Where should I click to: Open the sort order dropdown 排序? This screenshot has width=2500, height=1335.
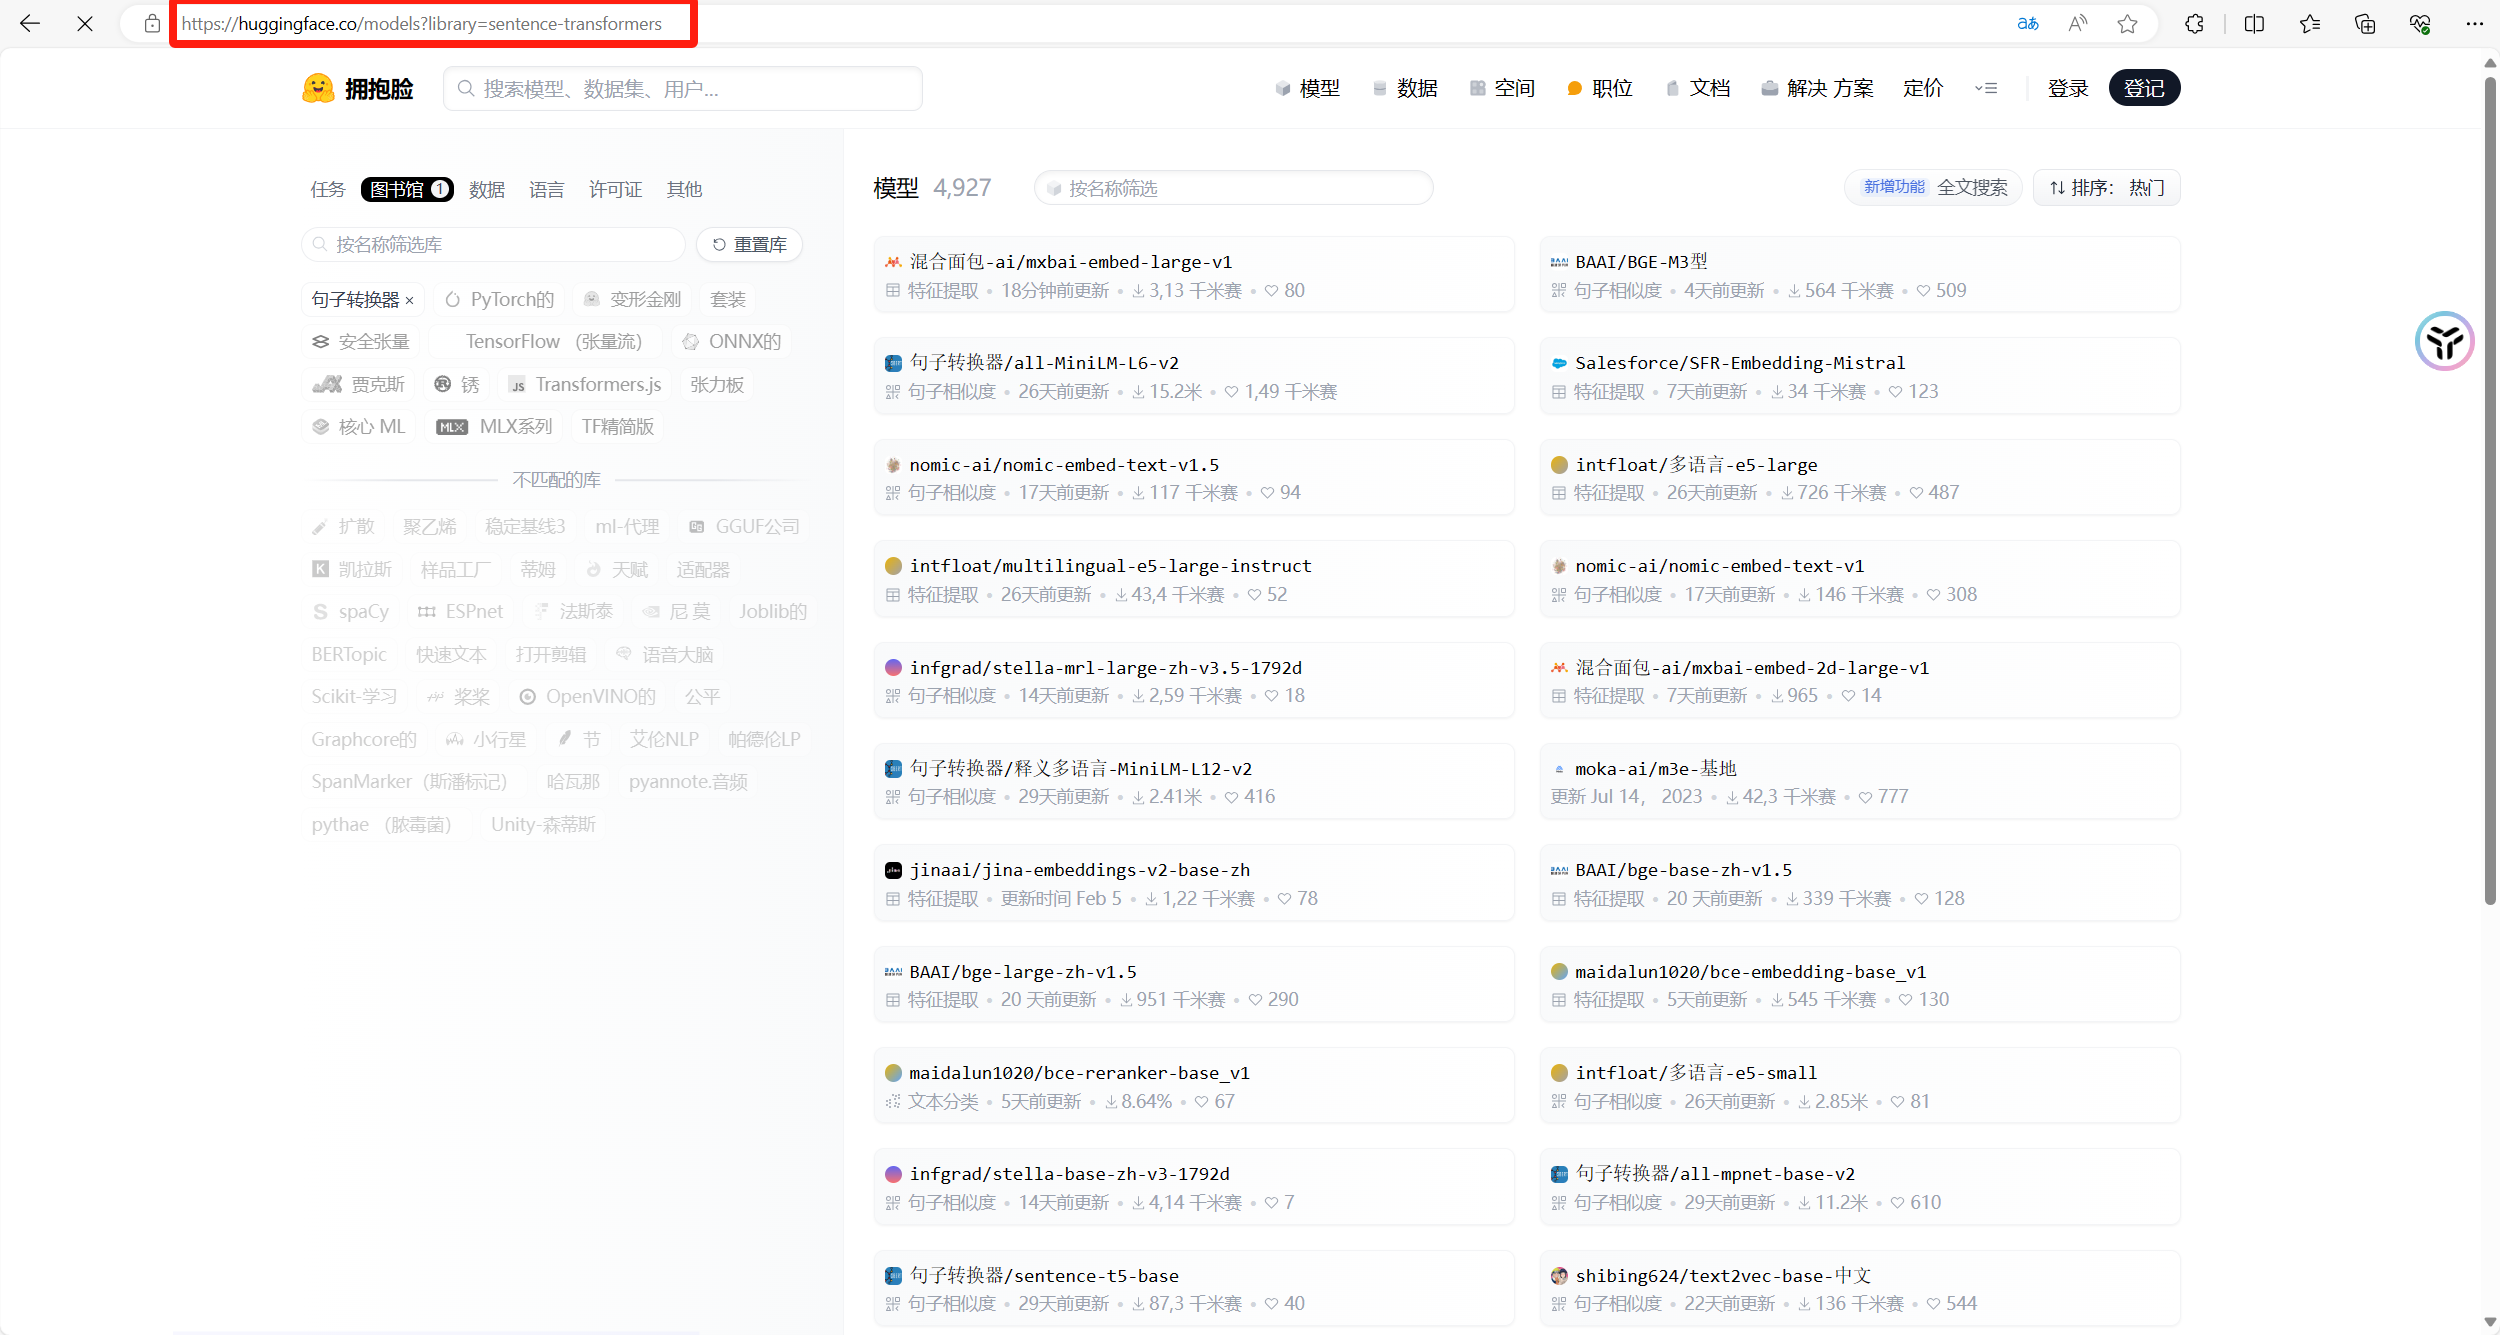coord(2106,188)
